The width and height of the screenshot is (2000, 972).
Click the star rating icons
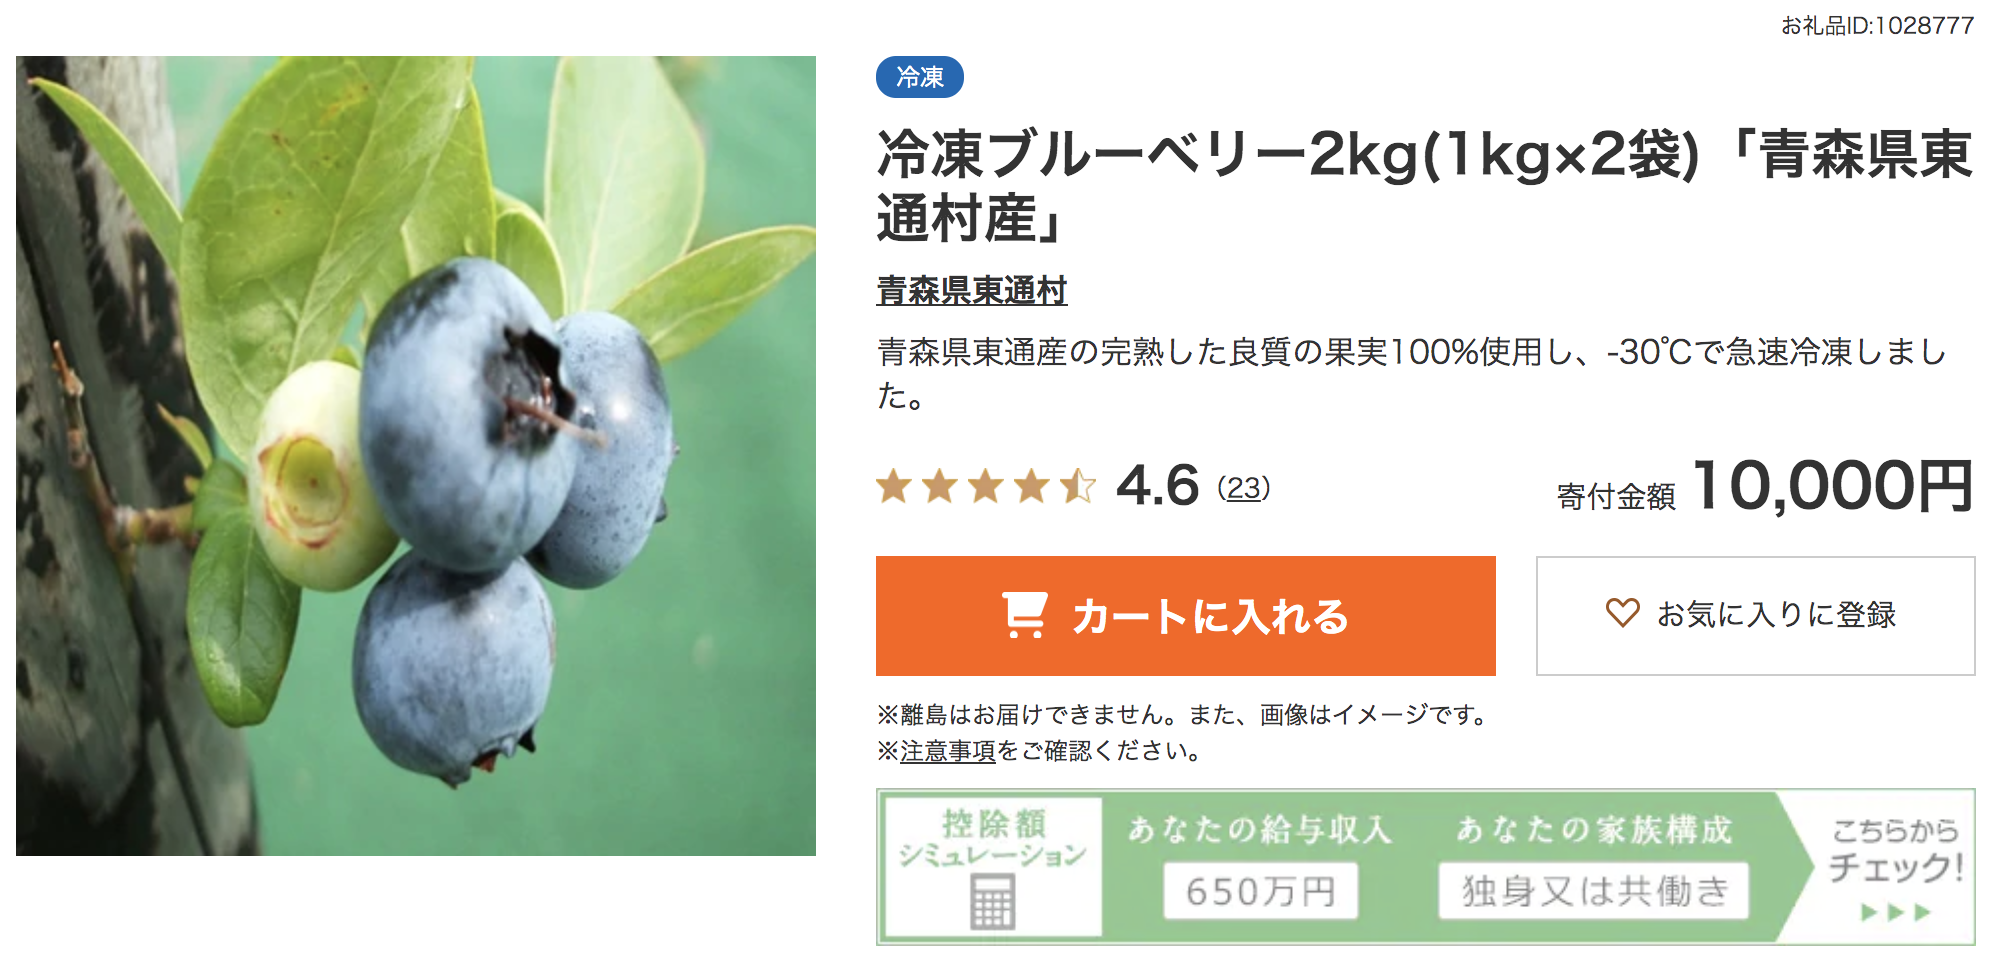(986, 487)
